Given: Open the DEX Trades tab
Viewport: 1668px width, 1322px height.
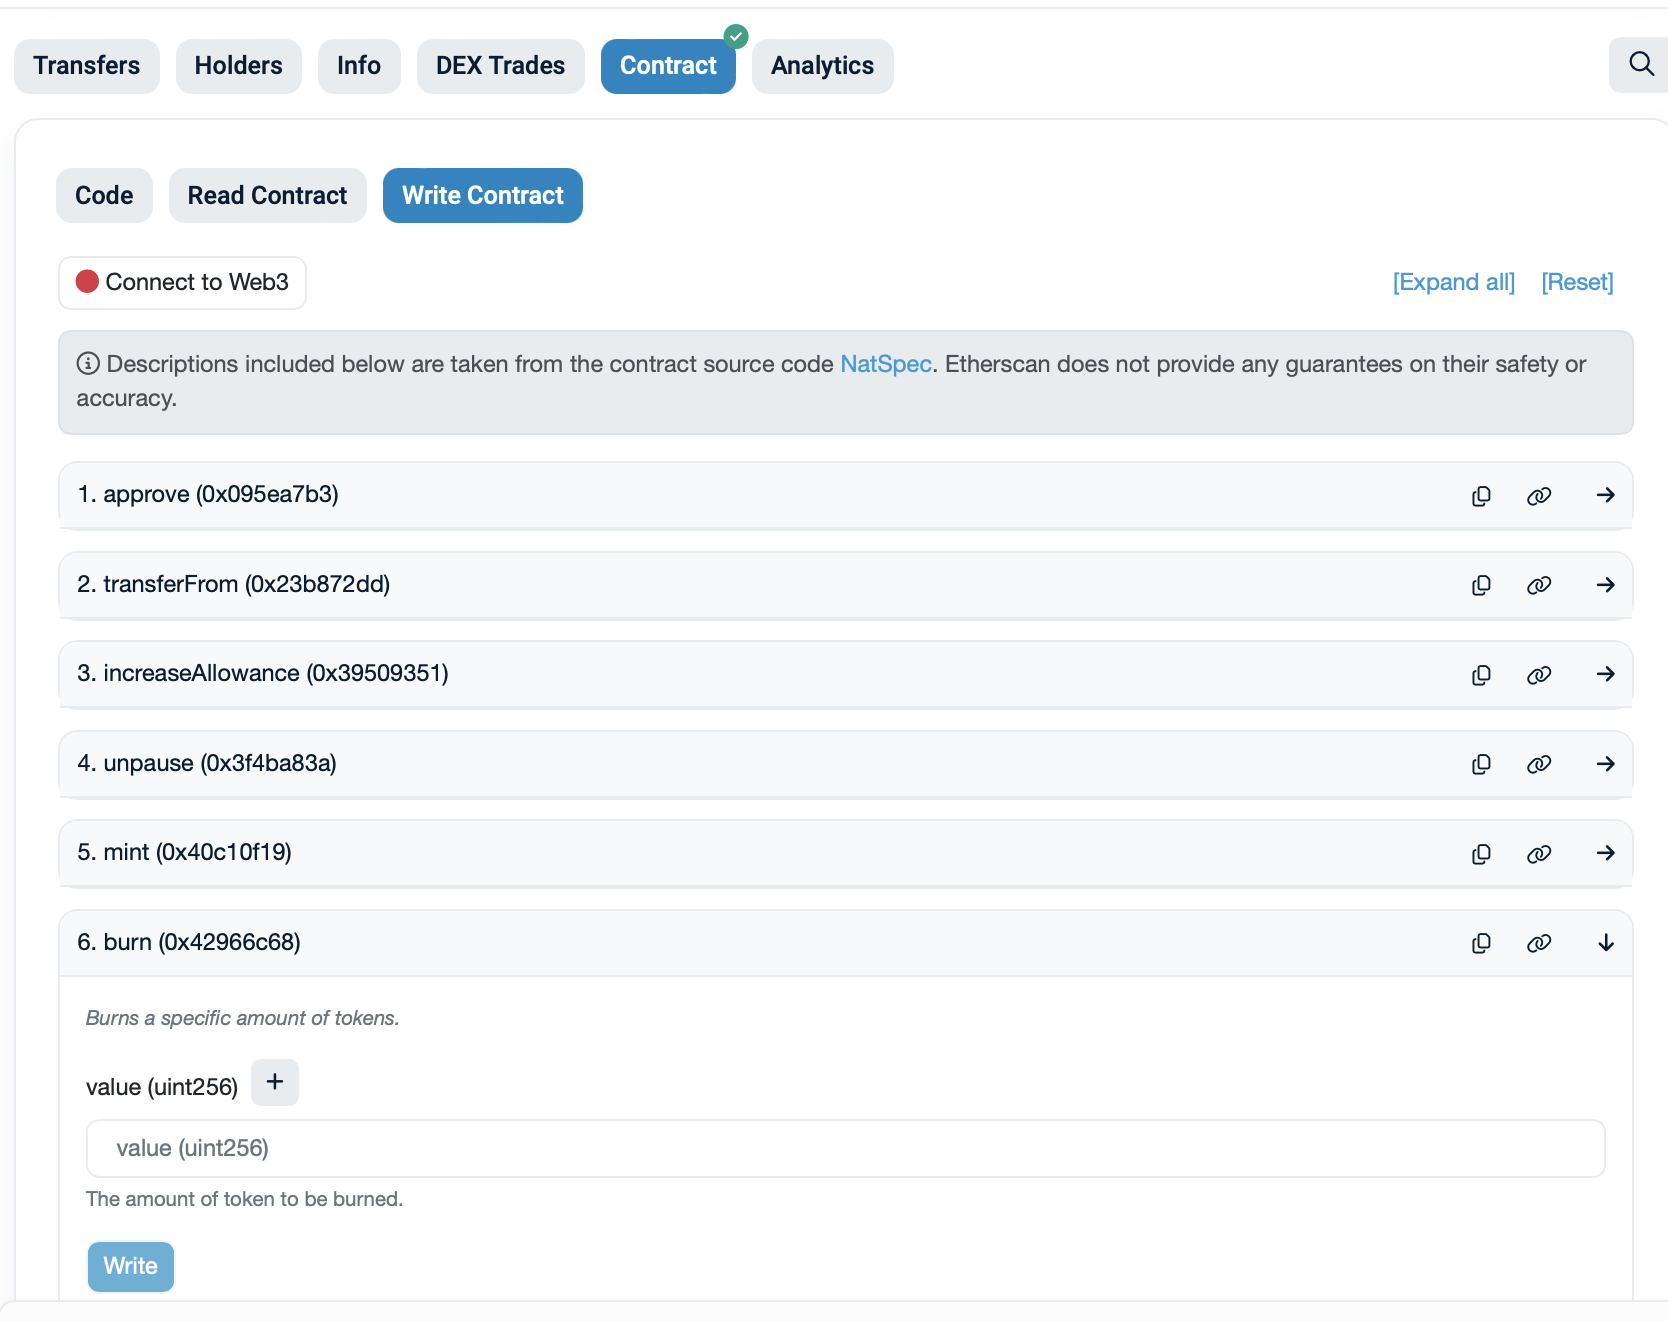Looking at the screenshot, I should [501, 66].
